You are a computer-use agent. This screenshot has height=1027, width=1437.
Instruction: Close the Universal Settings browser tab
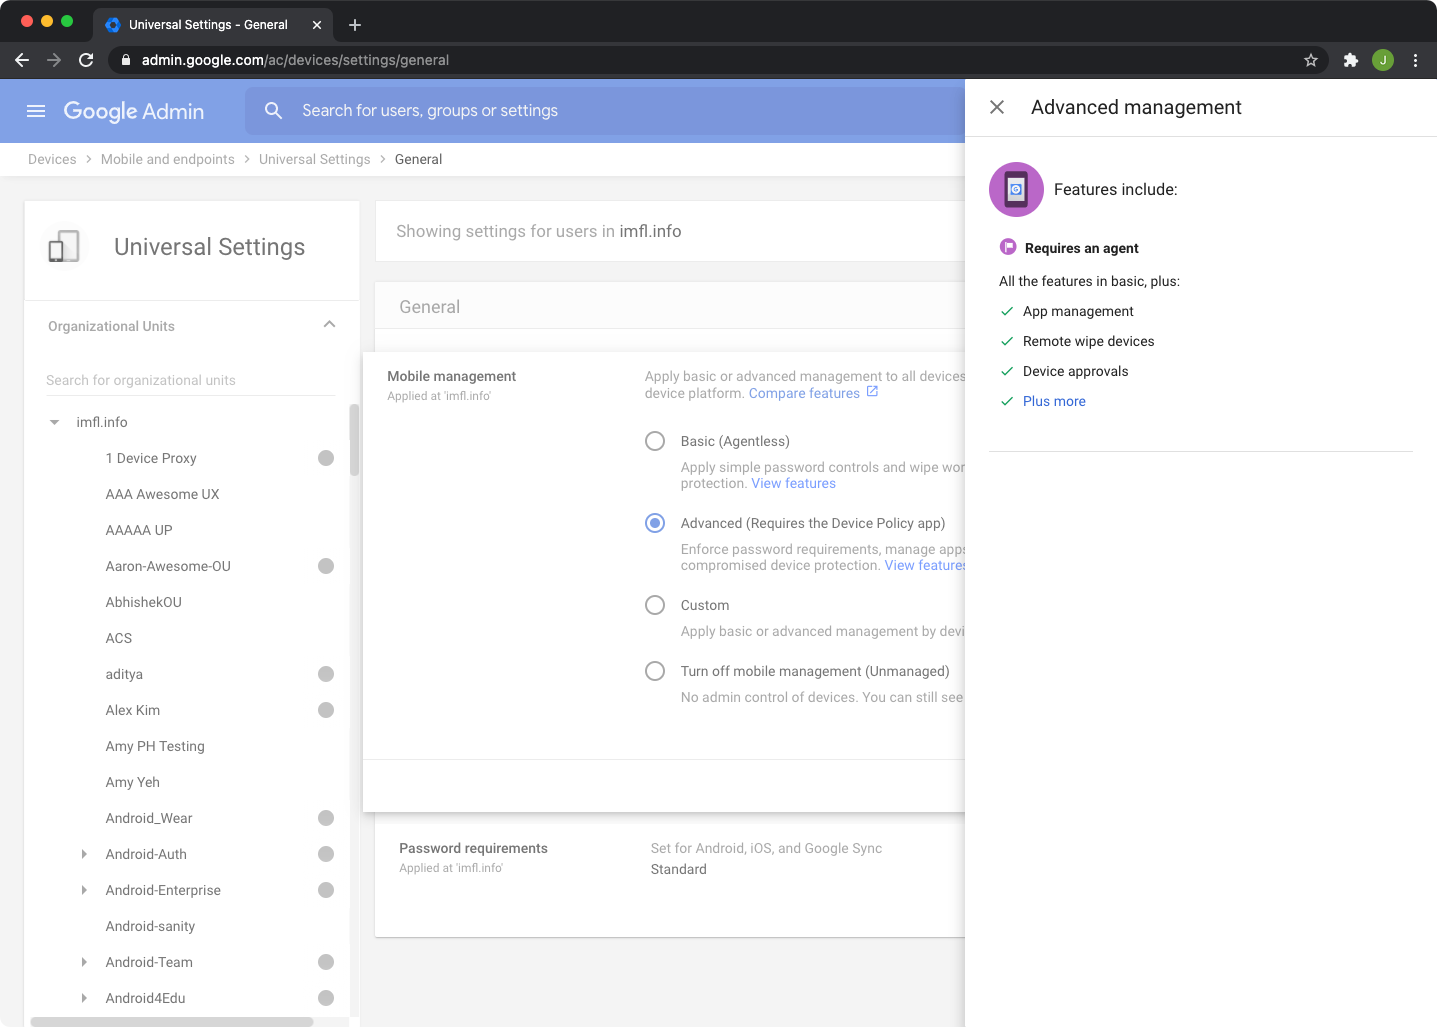click(317, 25)
